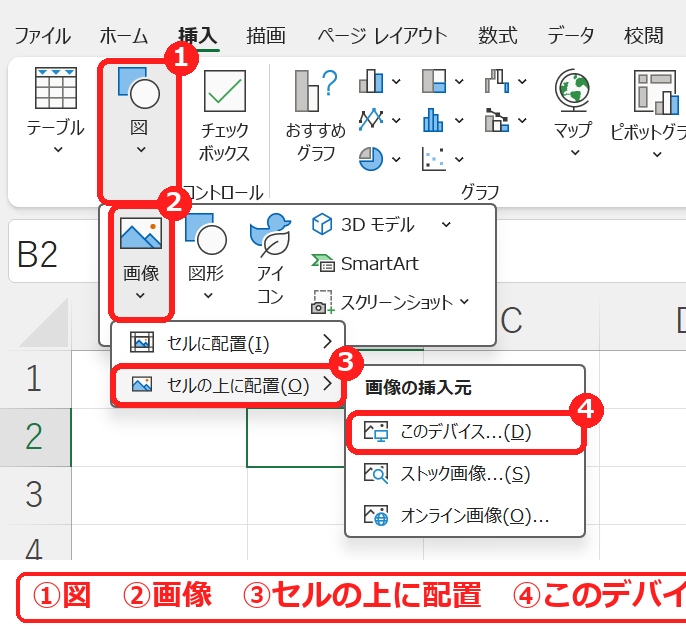This screenshot has width=686, height=630.
Task: Switch to ページ レイアウト tab
Action: pyautogui.click(x=383, y=36)
